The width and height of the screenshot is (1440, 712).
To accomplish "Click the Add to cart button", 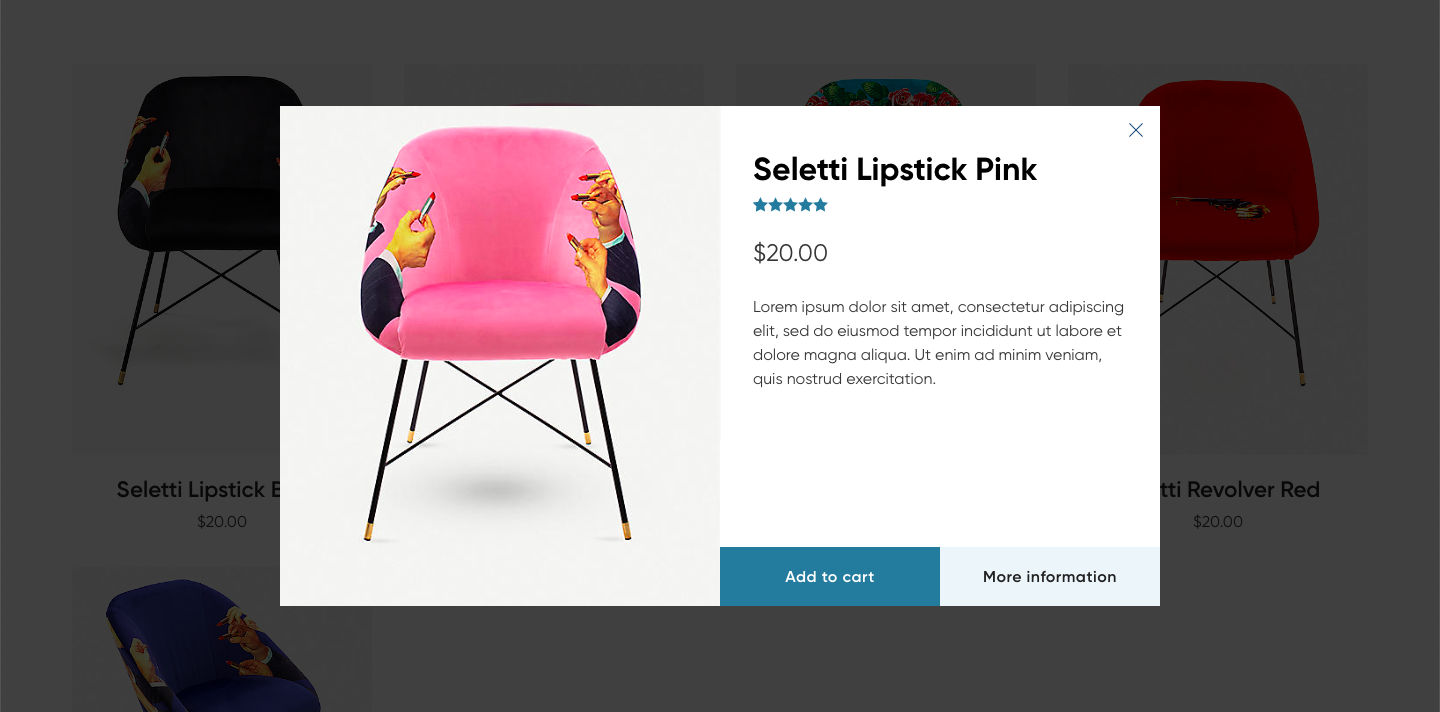I will click(x=829, y=576).
